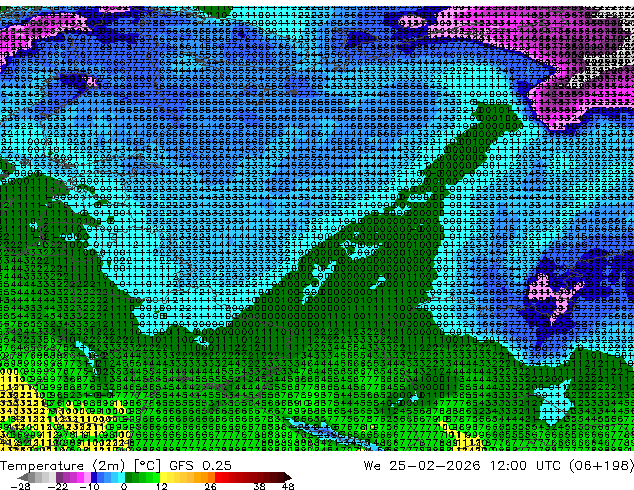
Task: Click the 48 legend label
Action: 288,486
